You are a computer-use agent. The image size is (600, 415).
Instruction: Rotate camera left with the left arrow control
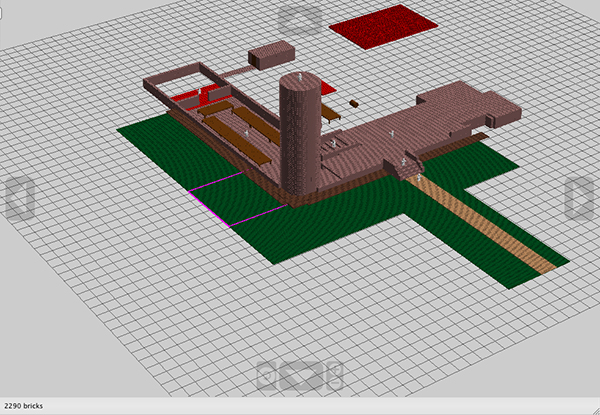20,200
